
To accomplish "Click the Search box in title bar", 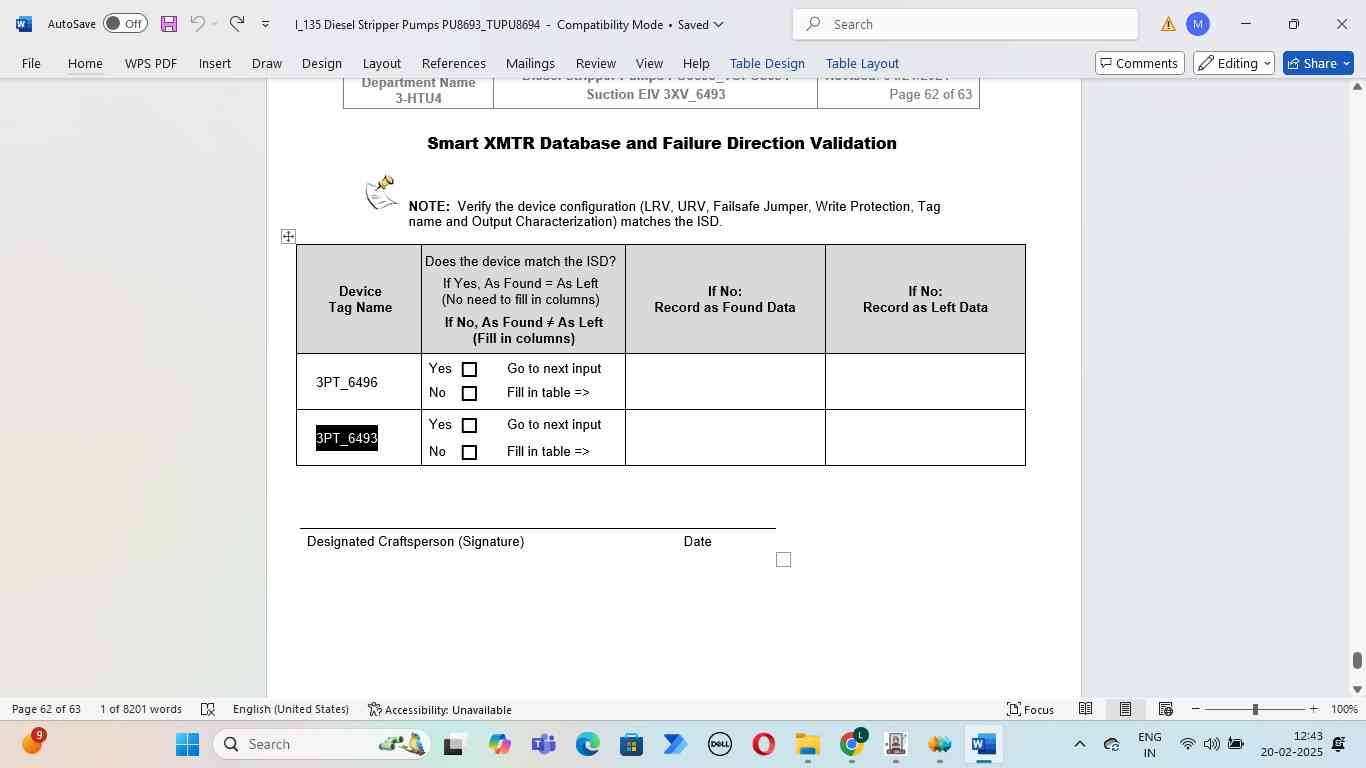I will point(965,24).
